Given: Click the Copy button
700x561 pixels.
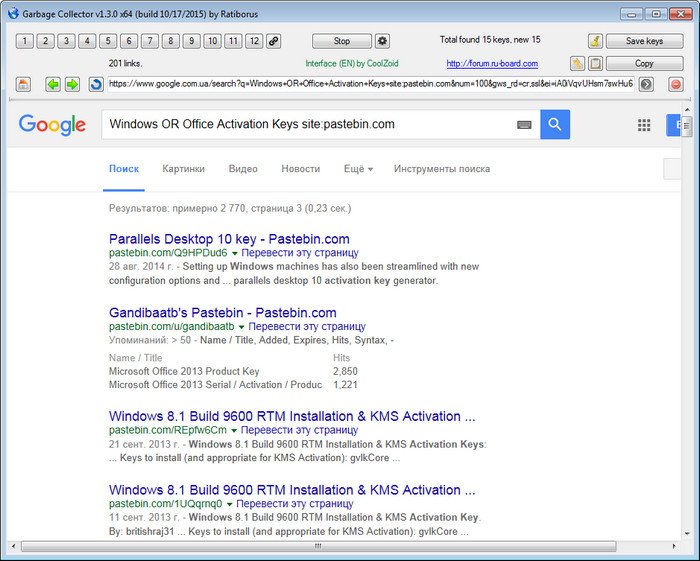Looking at the screenshot, I should pyautogui.click(x=645, y=63).
